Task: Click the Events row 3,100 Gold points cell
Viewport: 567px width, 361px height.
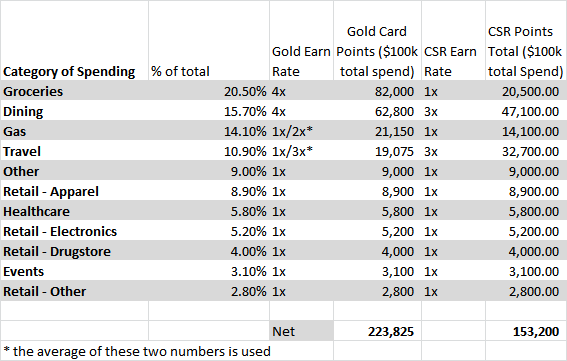Action: (377, 271)
